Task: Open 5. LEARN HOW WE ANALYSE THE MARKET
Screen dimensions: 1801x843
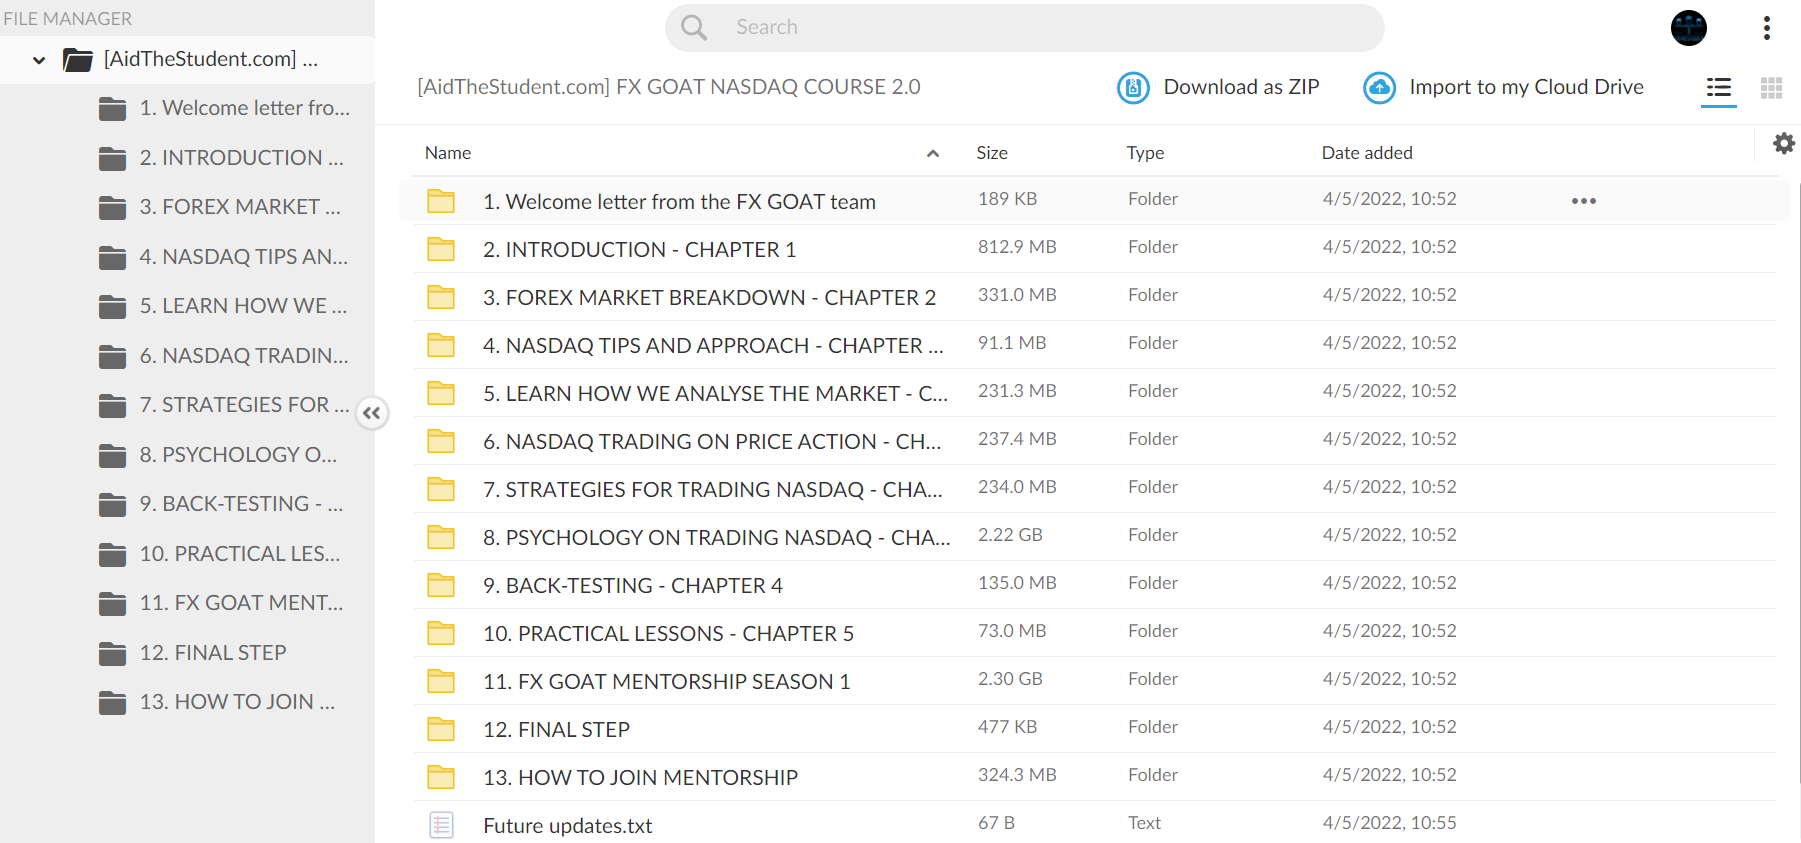Action: click(715, 394)
